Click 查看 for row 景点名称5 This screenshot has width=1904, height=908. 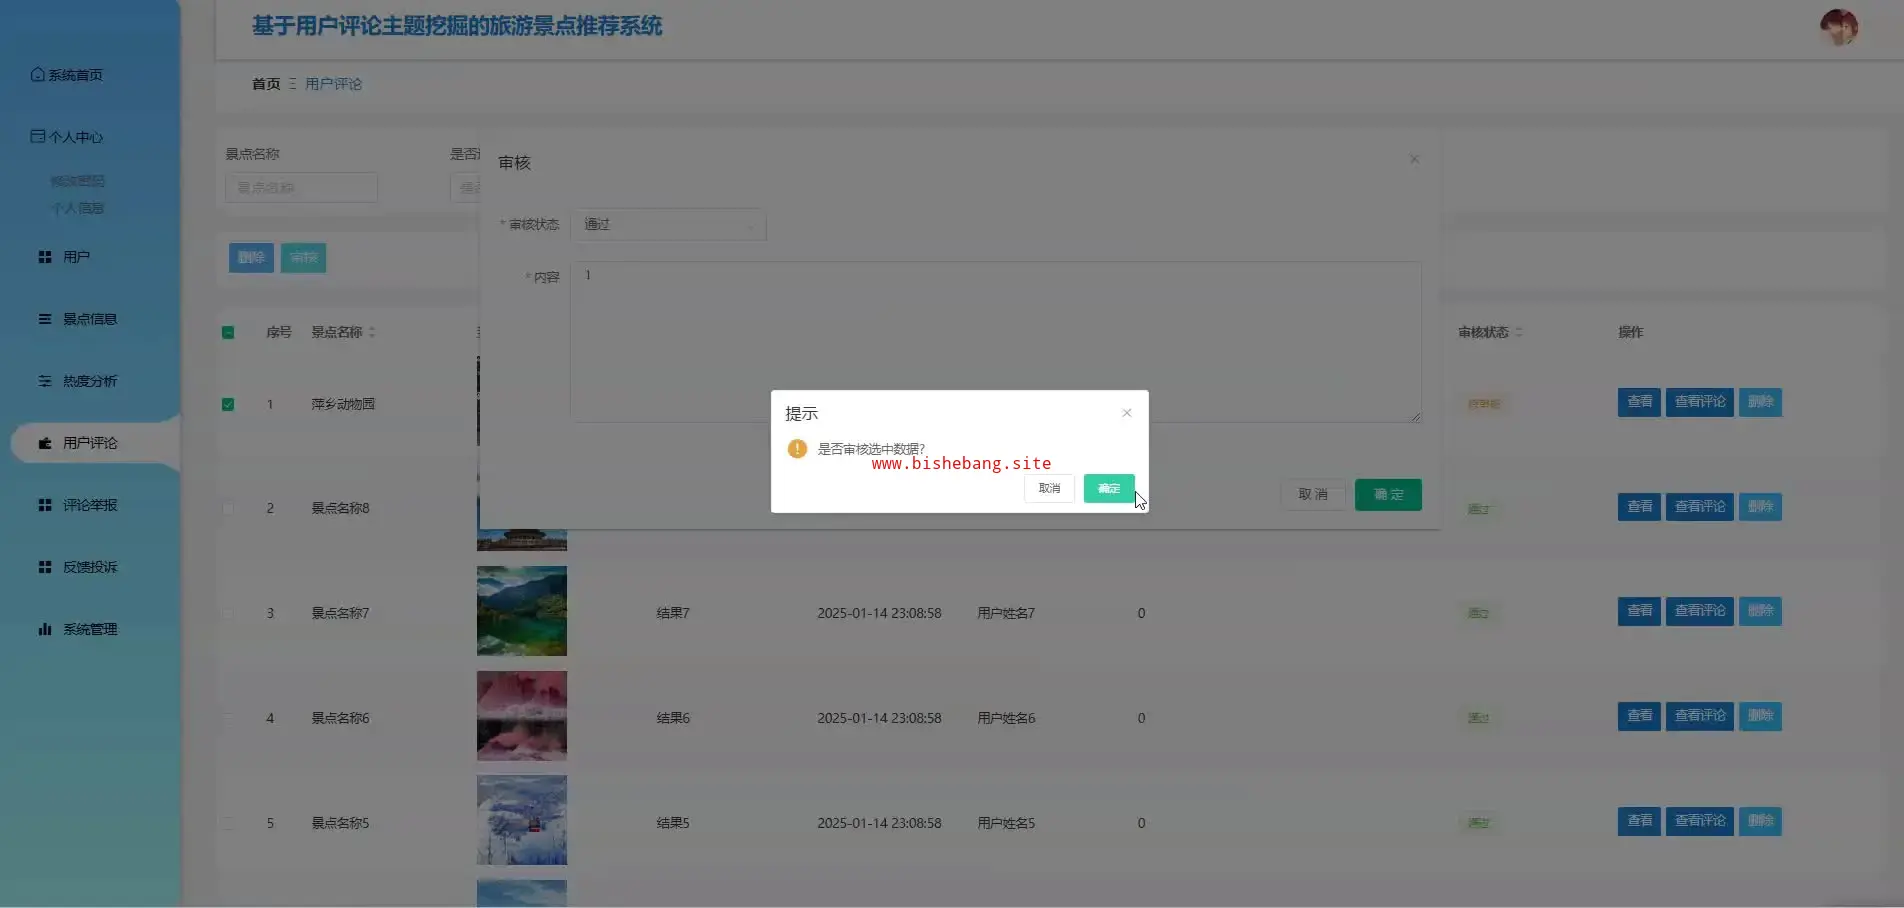tap(1639, 821)
